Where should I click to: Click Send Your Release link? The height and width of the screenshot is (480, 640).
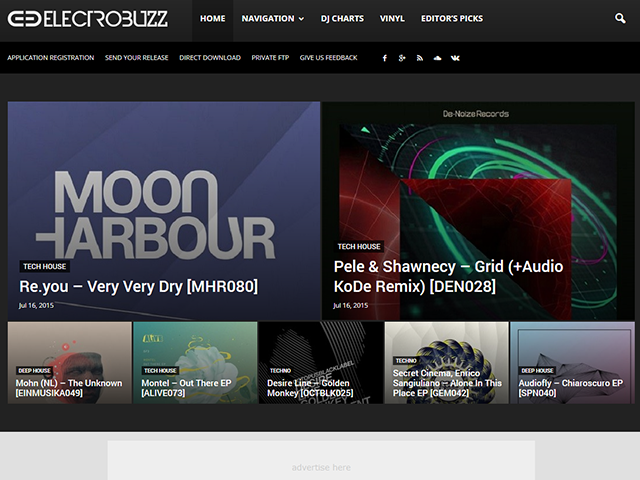[x=136, y=58]
